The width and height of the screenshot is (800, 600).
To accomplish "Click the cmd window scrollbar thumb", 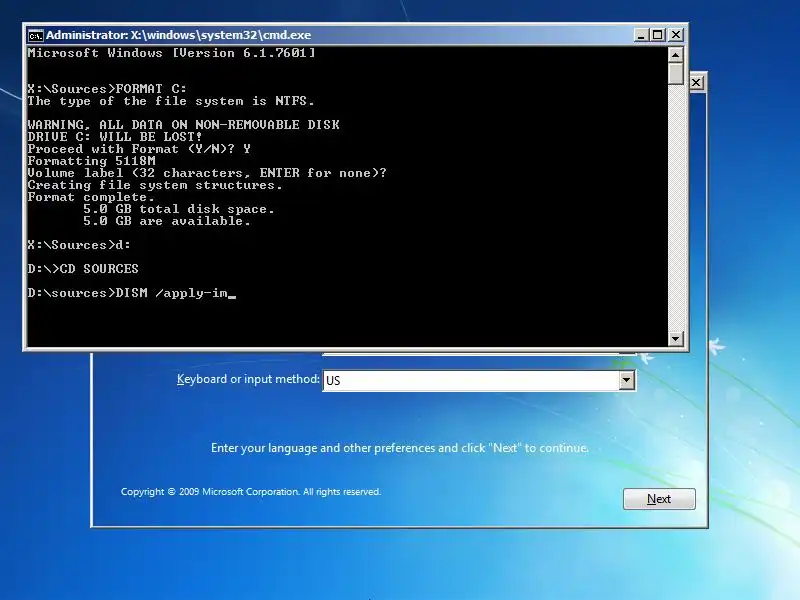I will (x=676, y=73).
